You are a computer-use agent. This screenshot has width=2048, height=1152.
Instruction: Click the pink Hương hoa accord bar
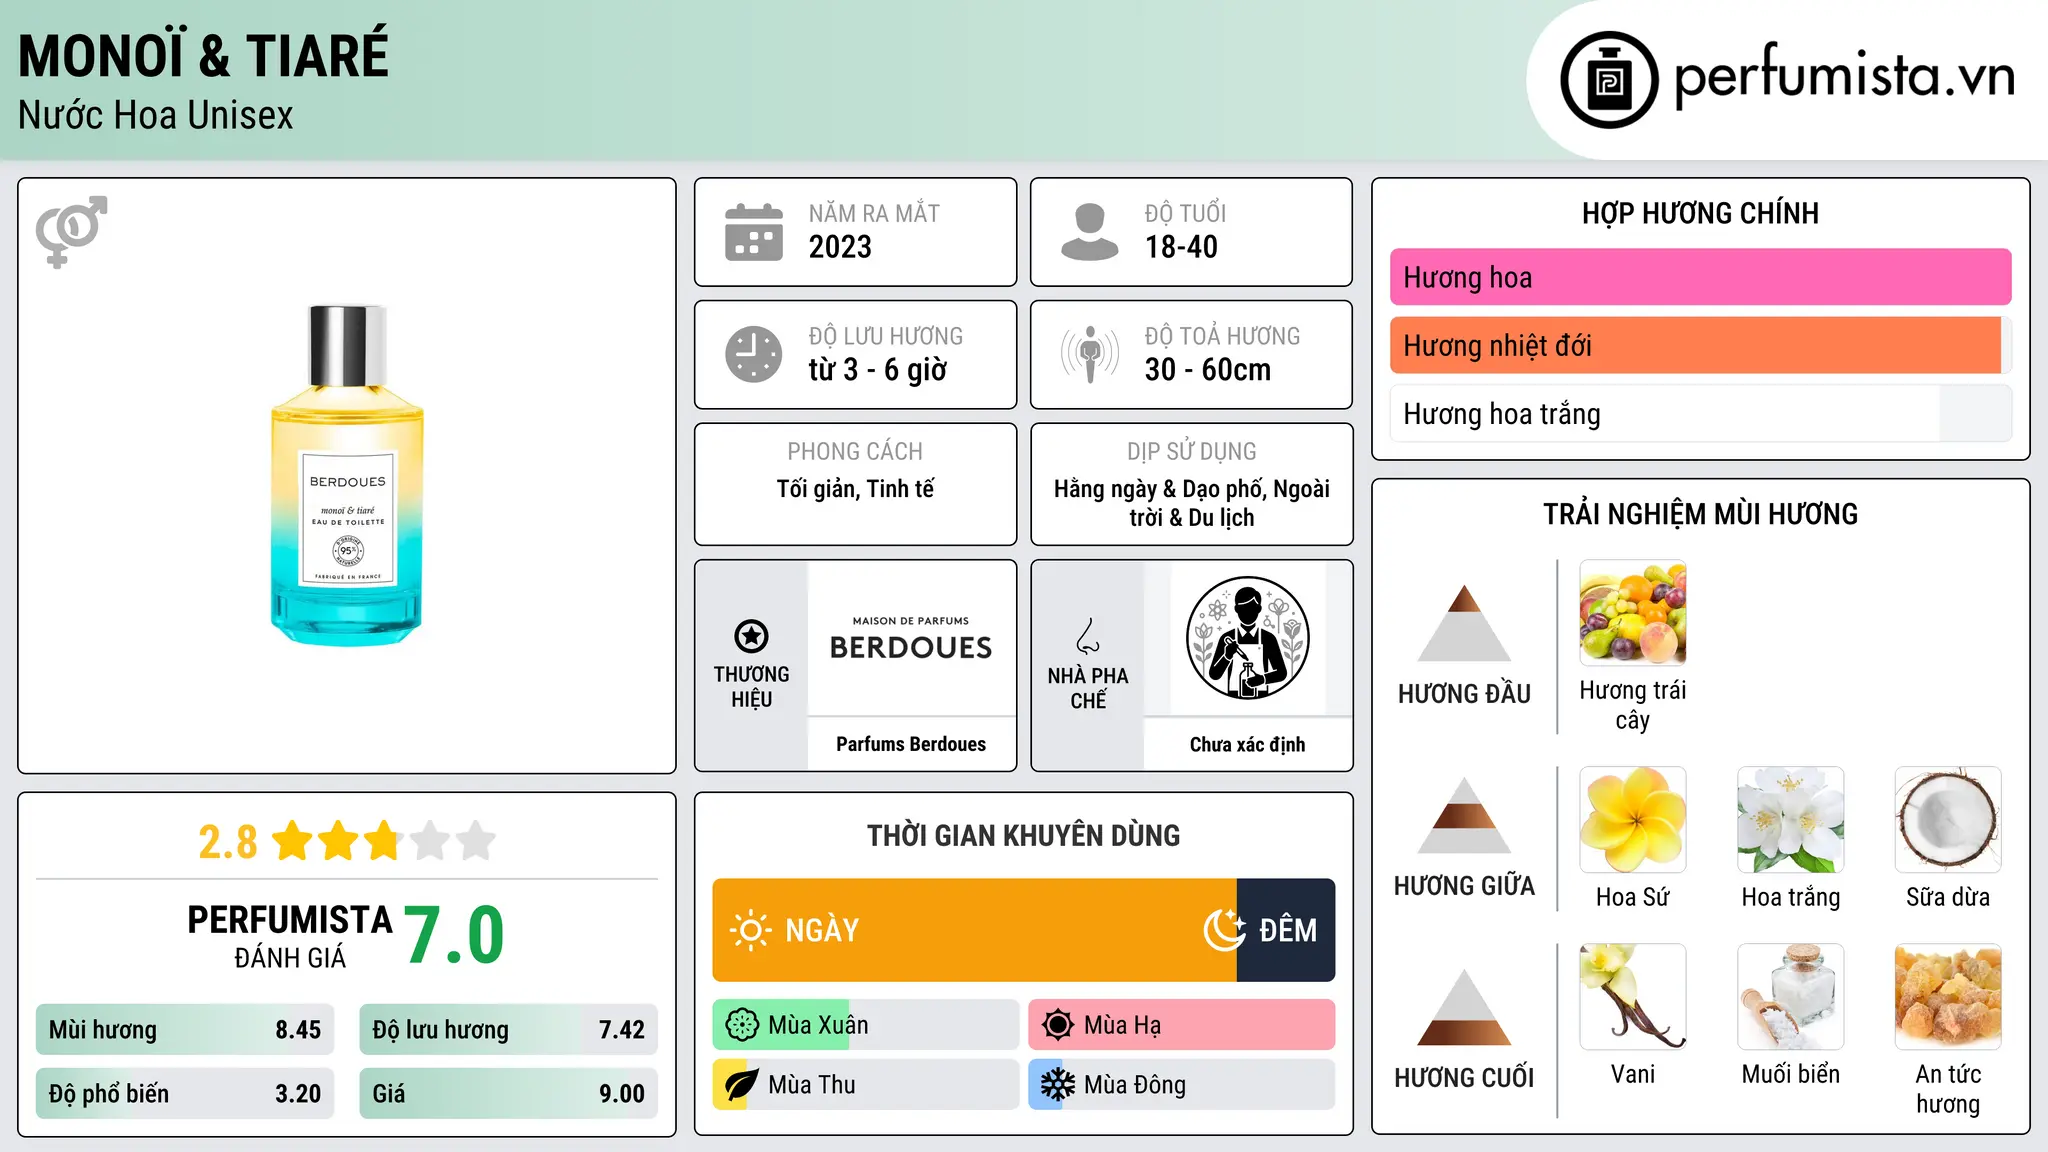1700,277
